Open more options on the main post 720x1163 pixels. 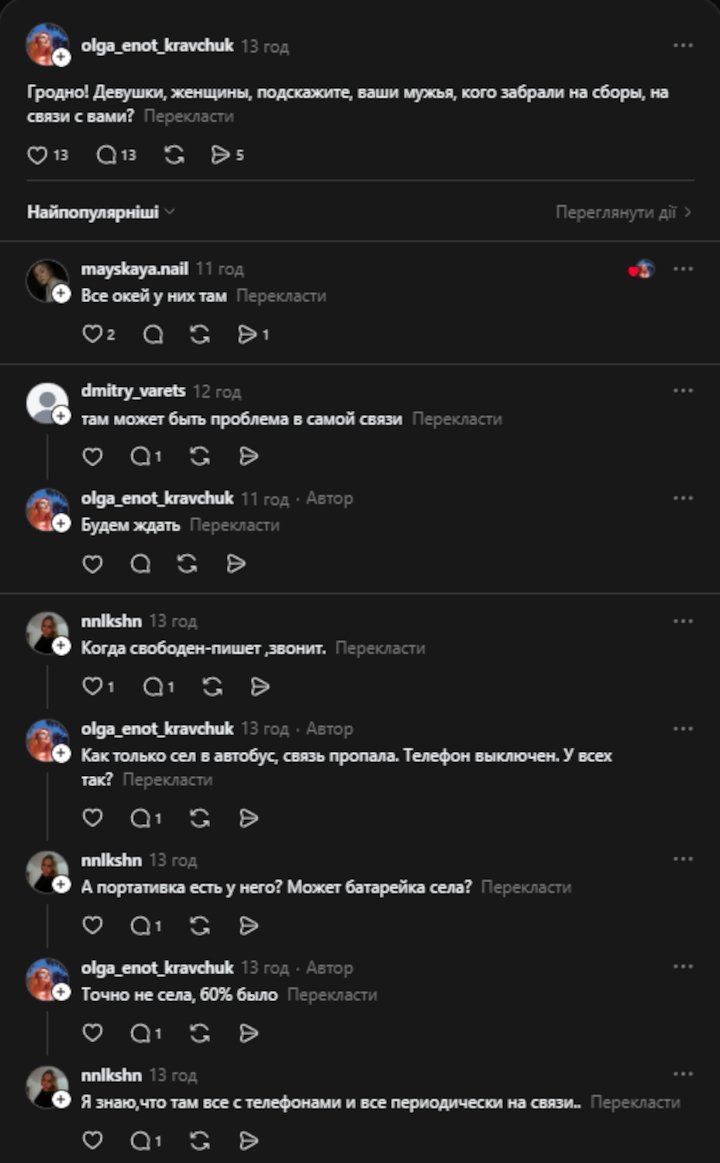click(x=683, y=46)
